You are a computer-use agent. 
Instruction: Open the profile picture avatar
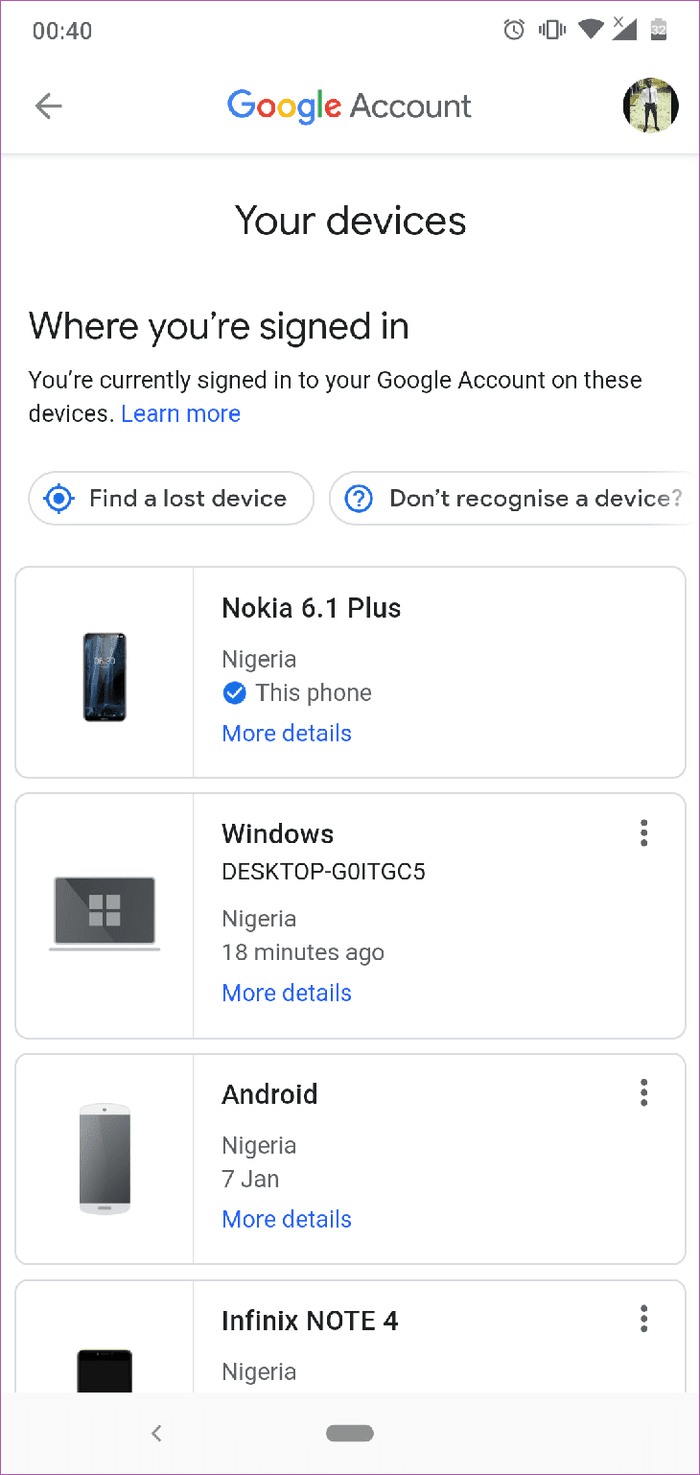click(650, 106)
